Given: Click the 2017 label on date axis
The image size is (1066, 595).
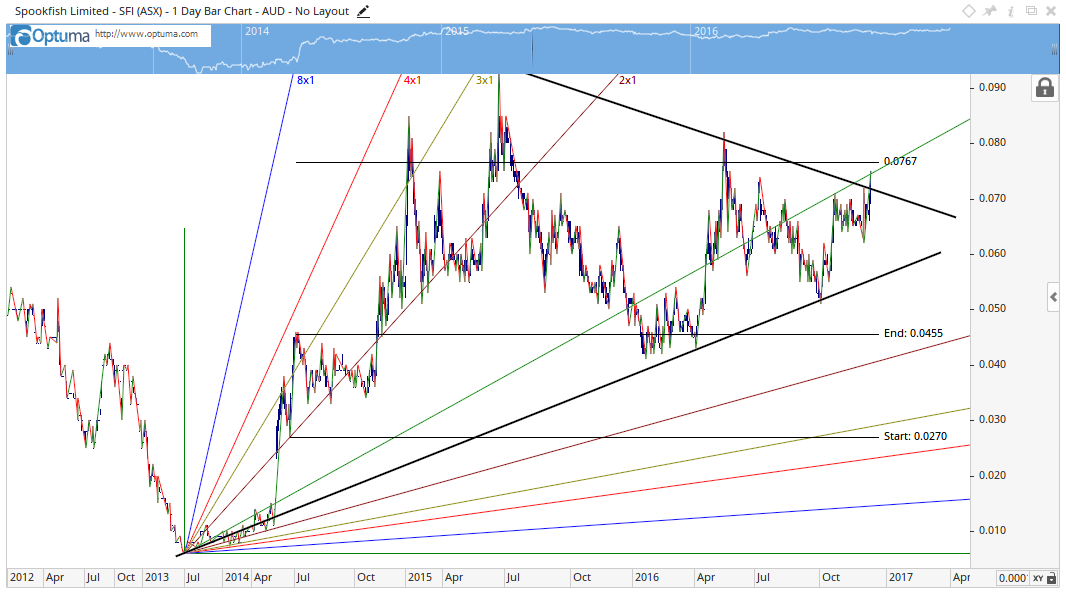Looking at the screenshot, I should pyautogui.click(x=901, y=577).
